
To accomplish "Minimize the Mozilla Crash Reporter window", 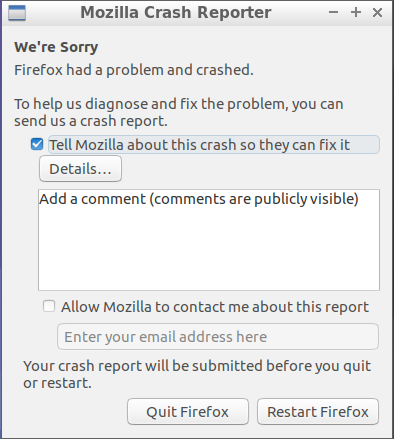I will pyautogui.click(x=333, y=13).
